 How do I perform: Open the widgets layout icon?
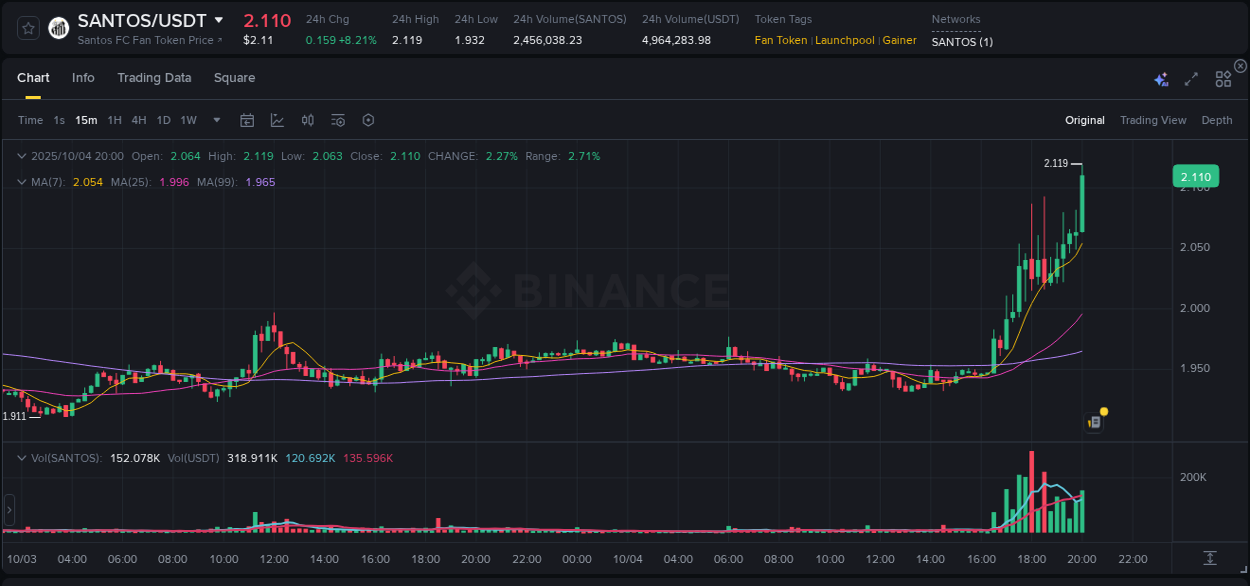tap(1223, 78)
